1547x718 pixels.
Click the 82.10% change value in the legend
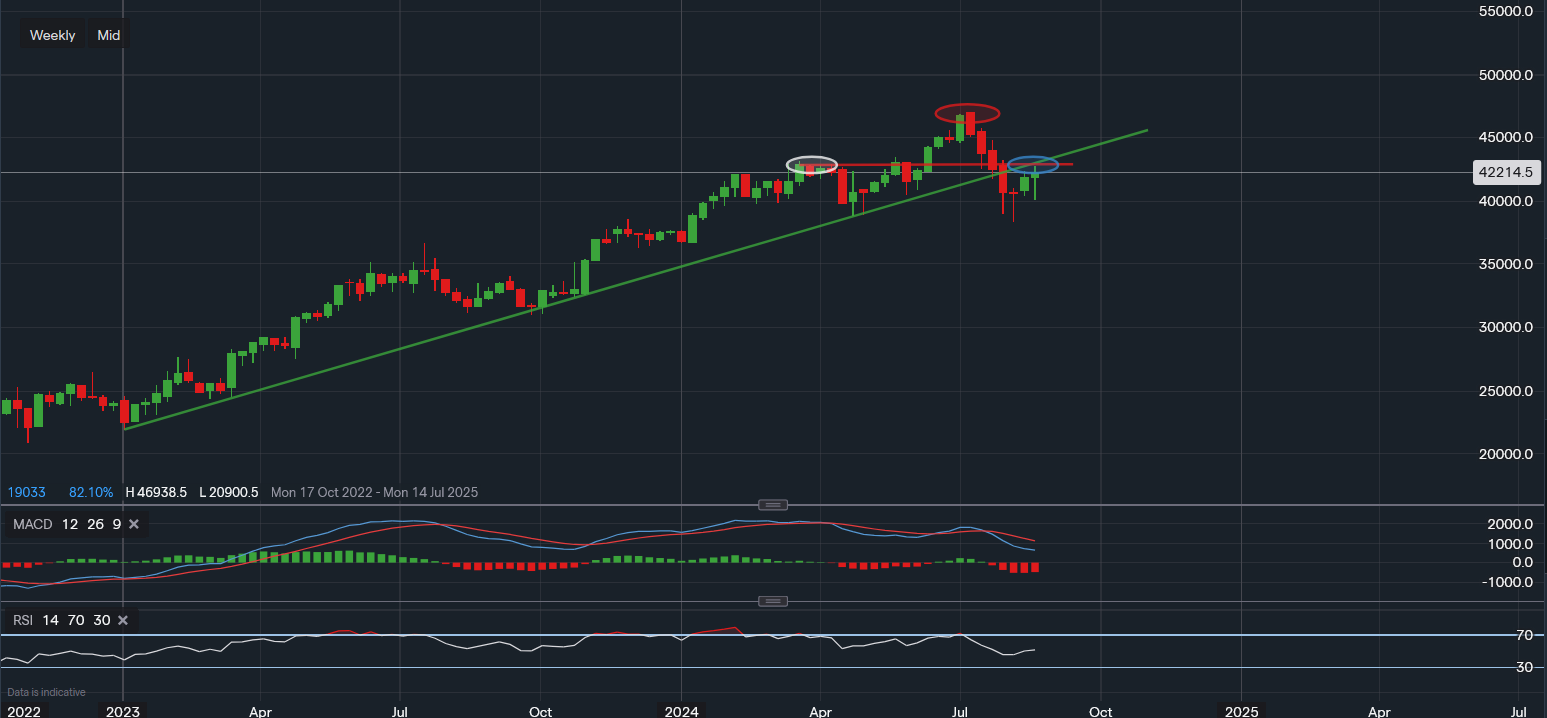(91, 492)
